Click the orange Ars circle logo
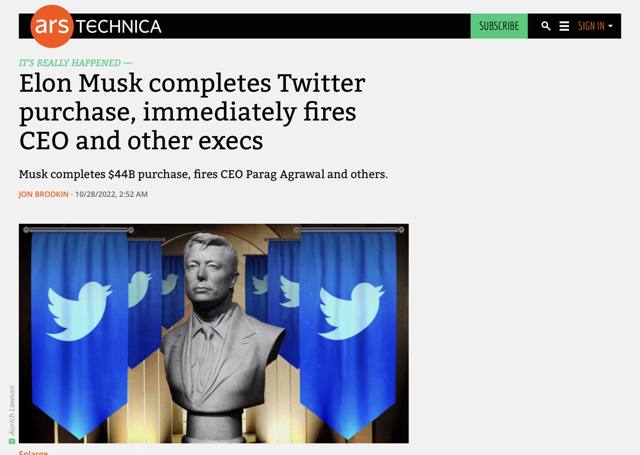The height and width of the screenshot is (455, 640). click(x=52, y=26)
